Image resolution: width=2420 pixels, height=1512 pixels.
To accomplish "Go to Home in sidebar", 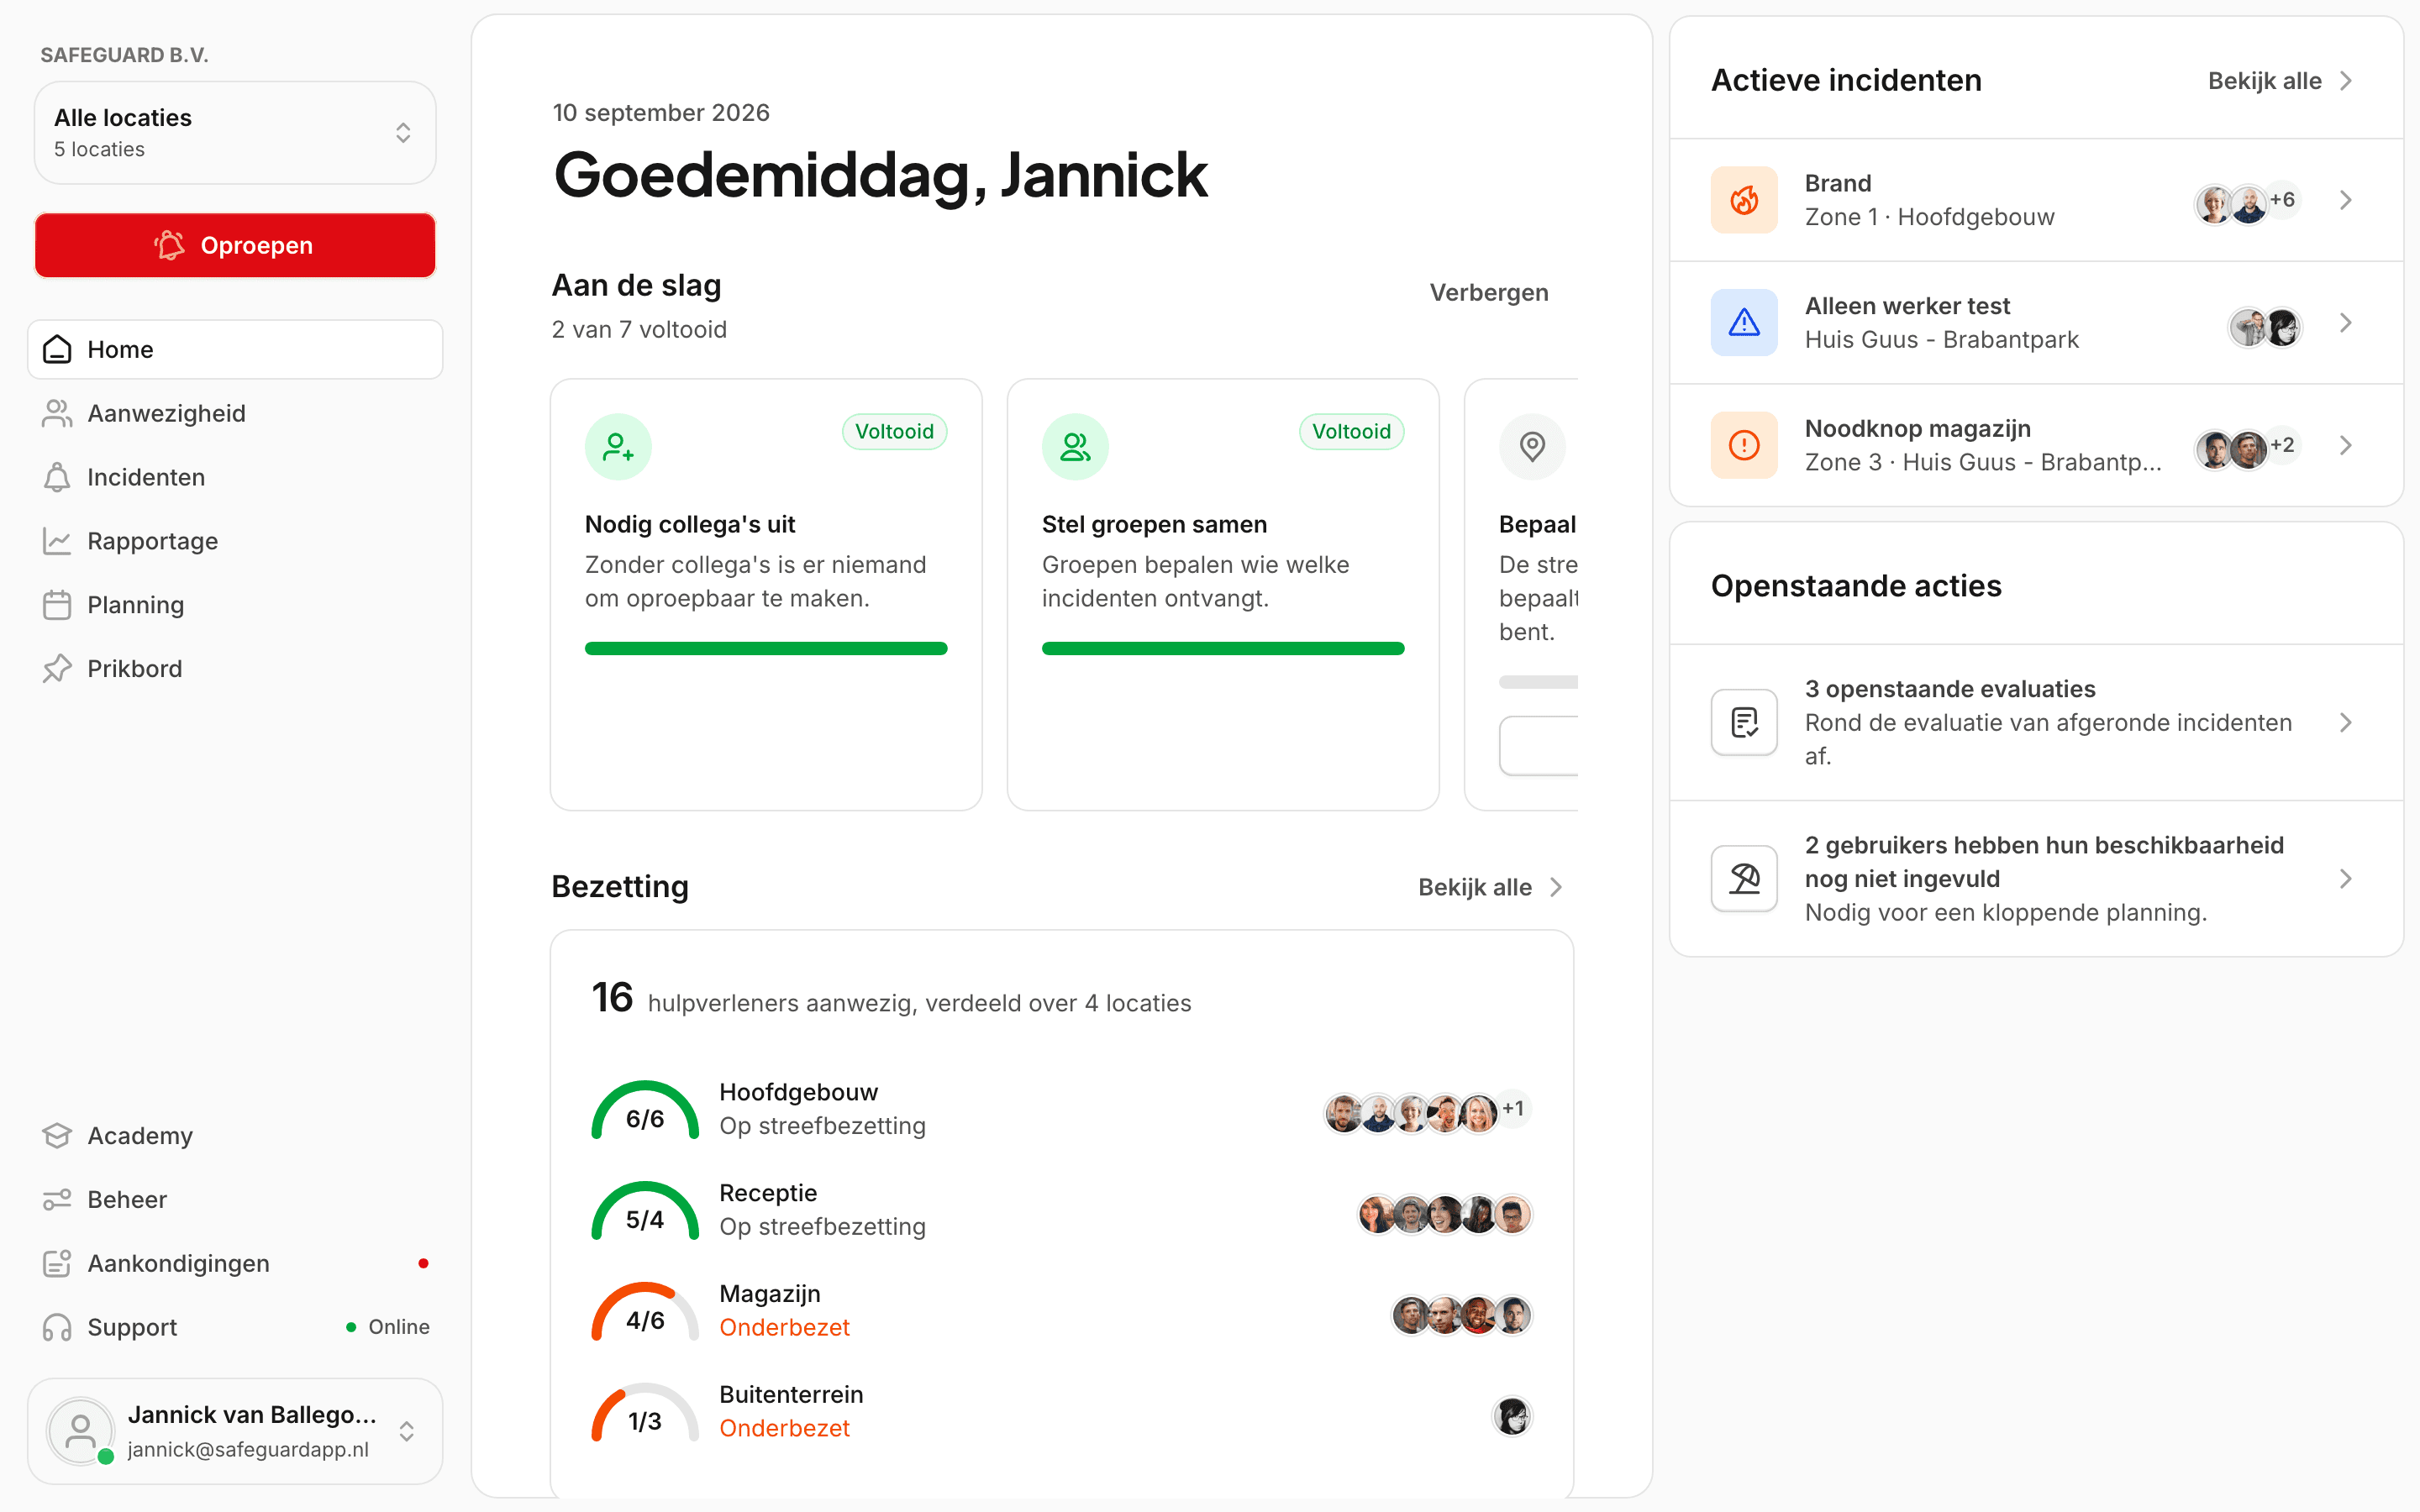I will point(235,349).
